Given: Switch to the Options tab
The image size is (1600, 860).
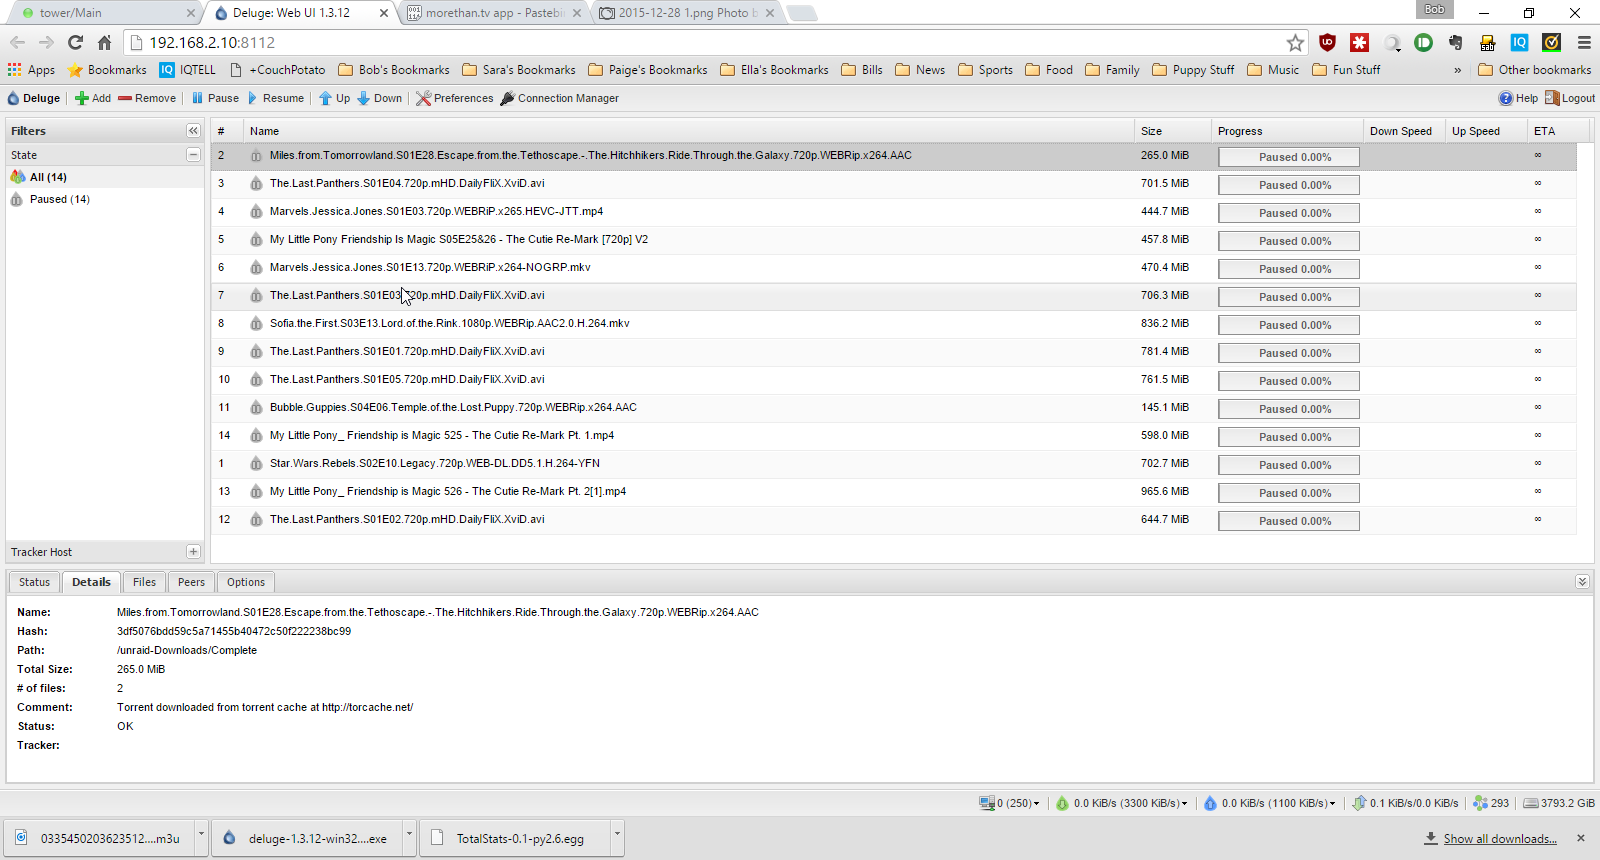Looking at the screenshot, I should pos(246,582).
